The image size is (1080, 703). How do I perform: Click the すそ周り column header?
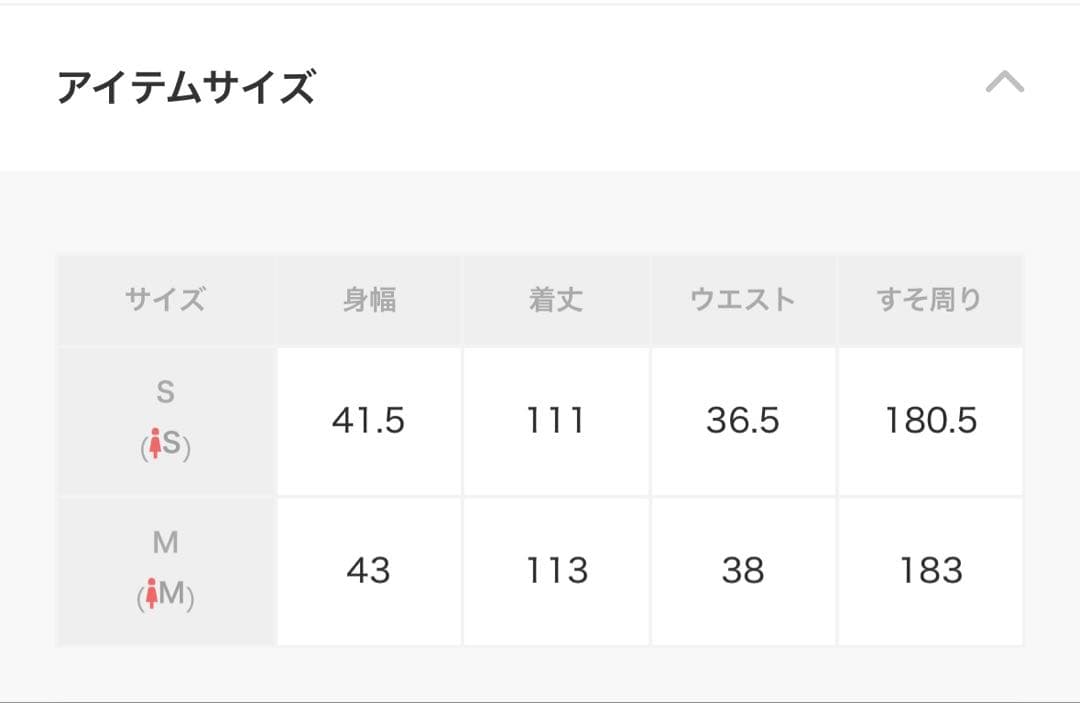tap(930, 298)
